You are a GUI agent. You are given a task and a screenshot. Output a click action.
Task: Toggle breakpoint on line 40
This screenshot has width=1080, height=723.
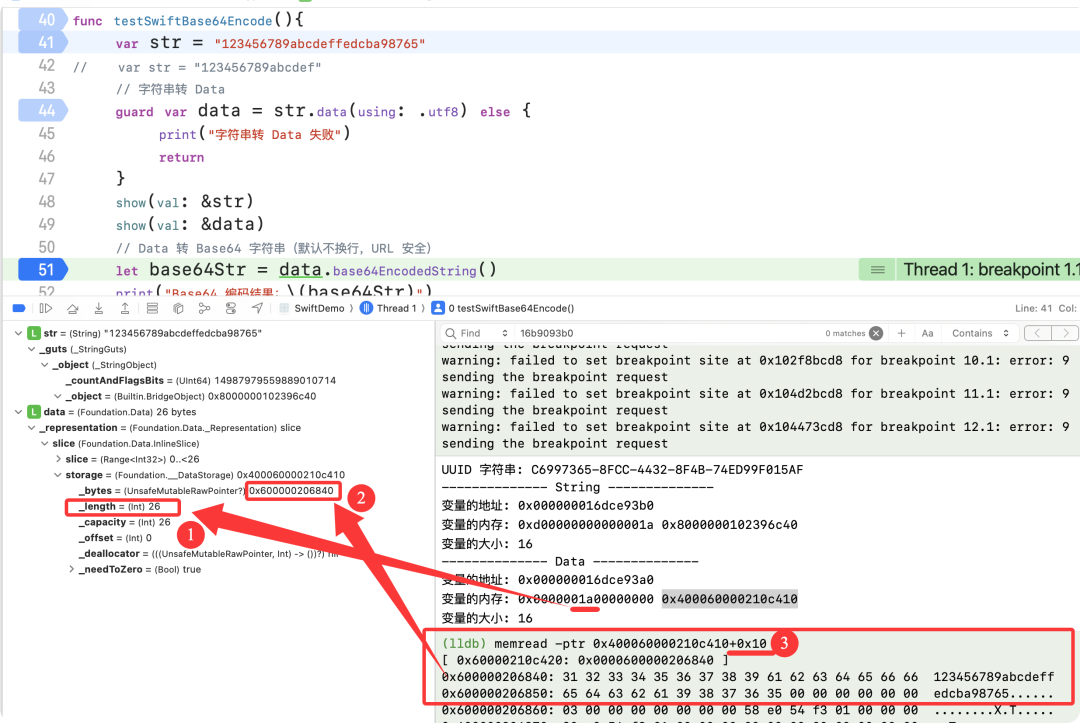[42, 20]
